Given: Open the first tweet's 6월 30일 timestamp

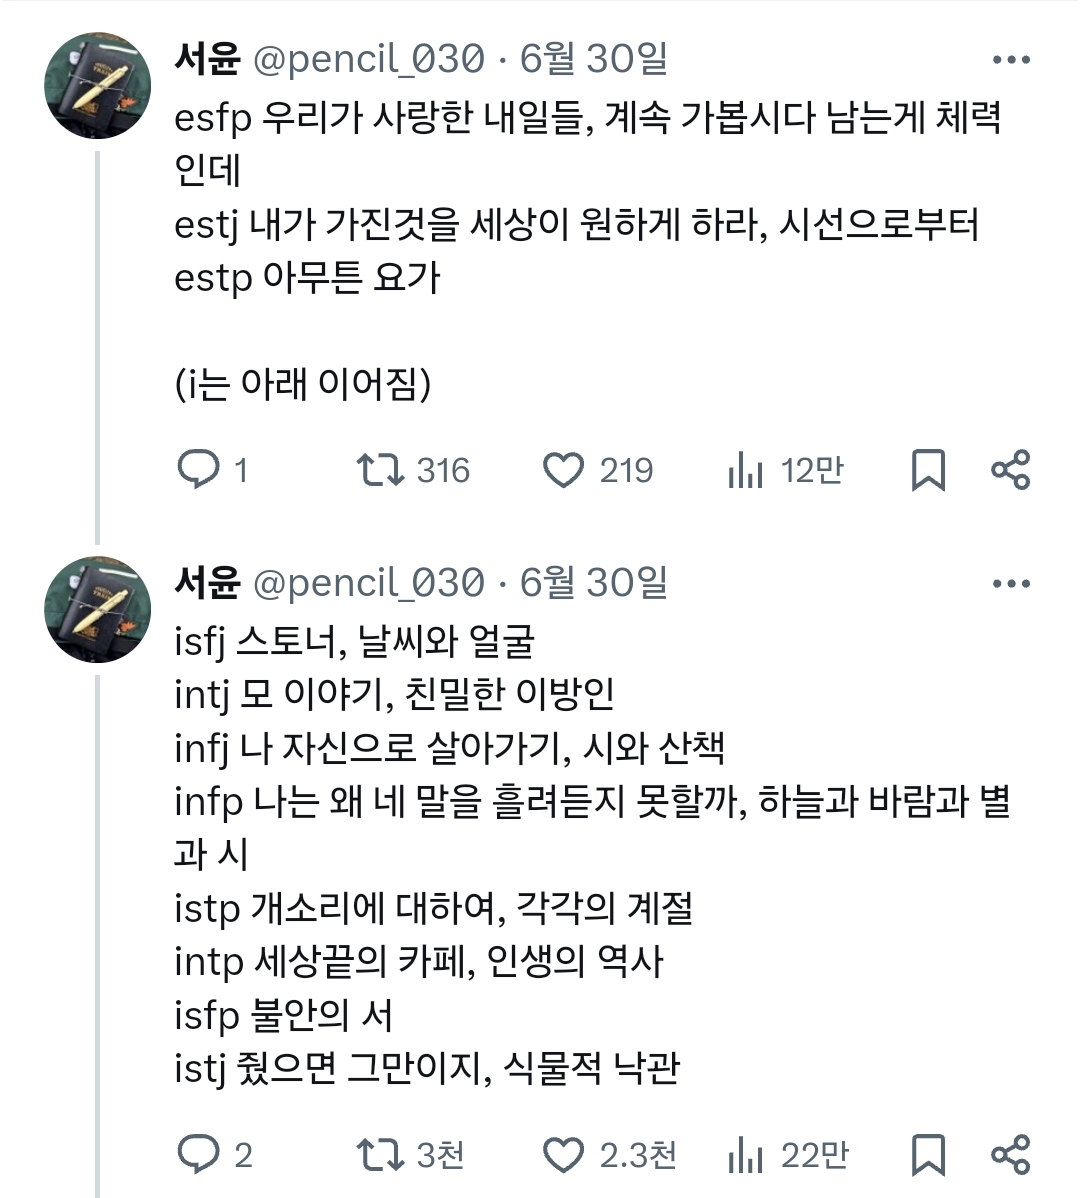Looking at the screenshot, I should [x=593, y=60].
